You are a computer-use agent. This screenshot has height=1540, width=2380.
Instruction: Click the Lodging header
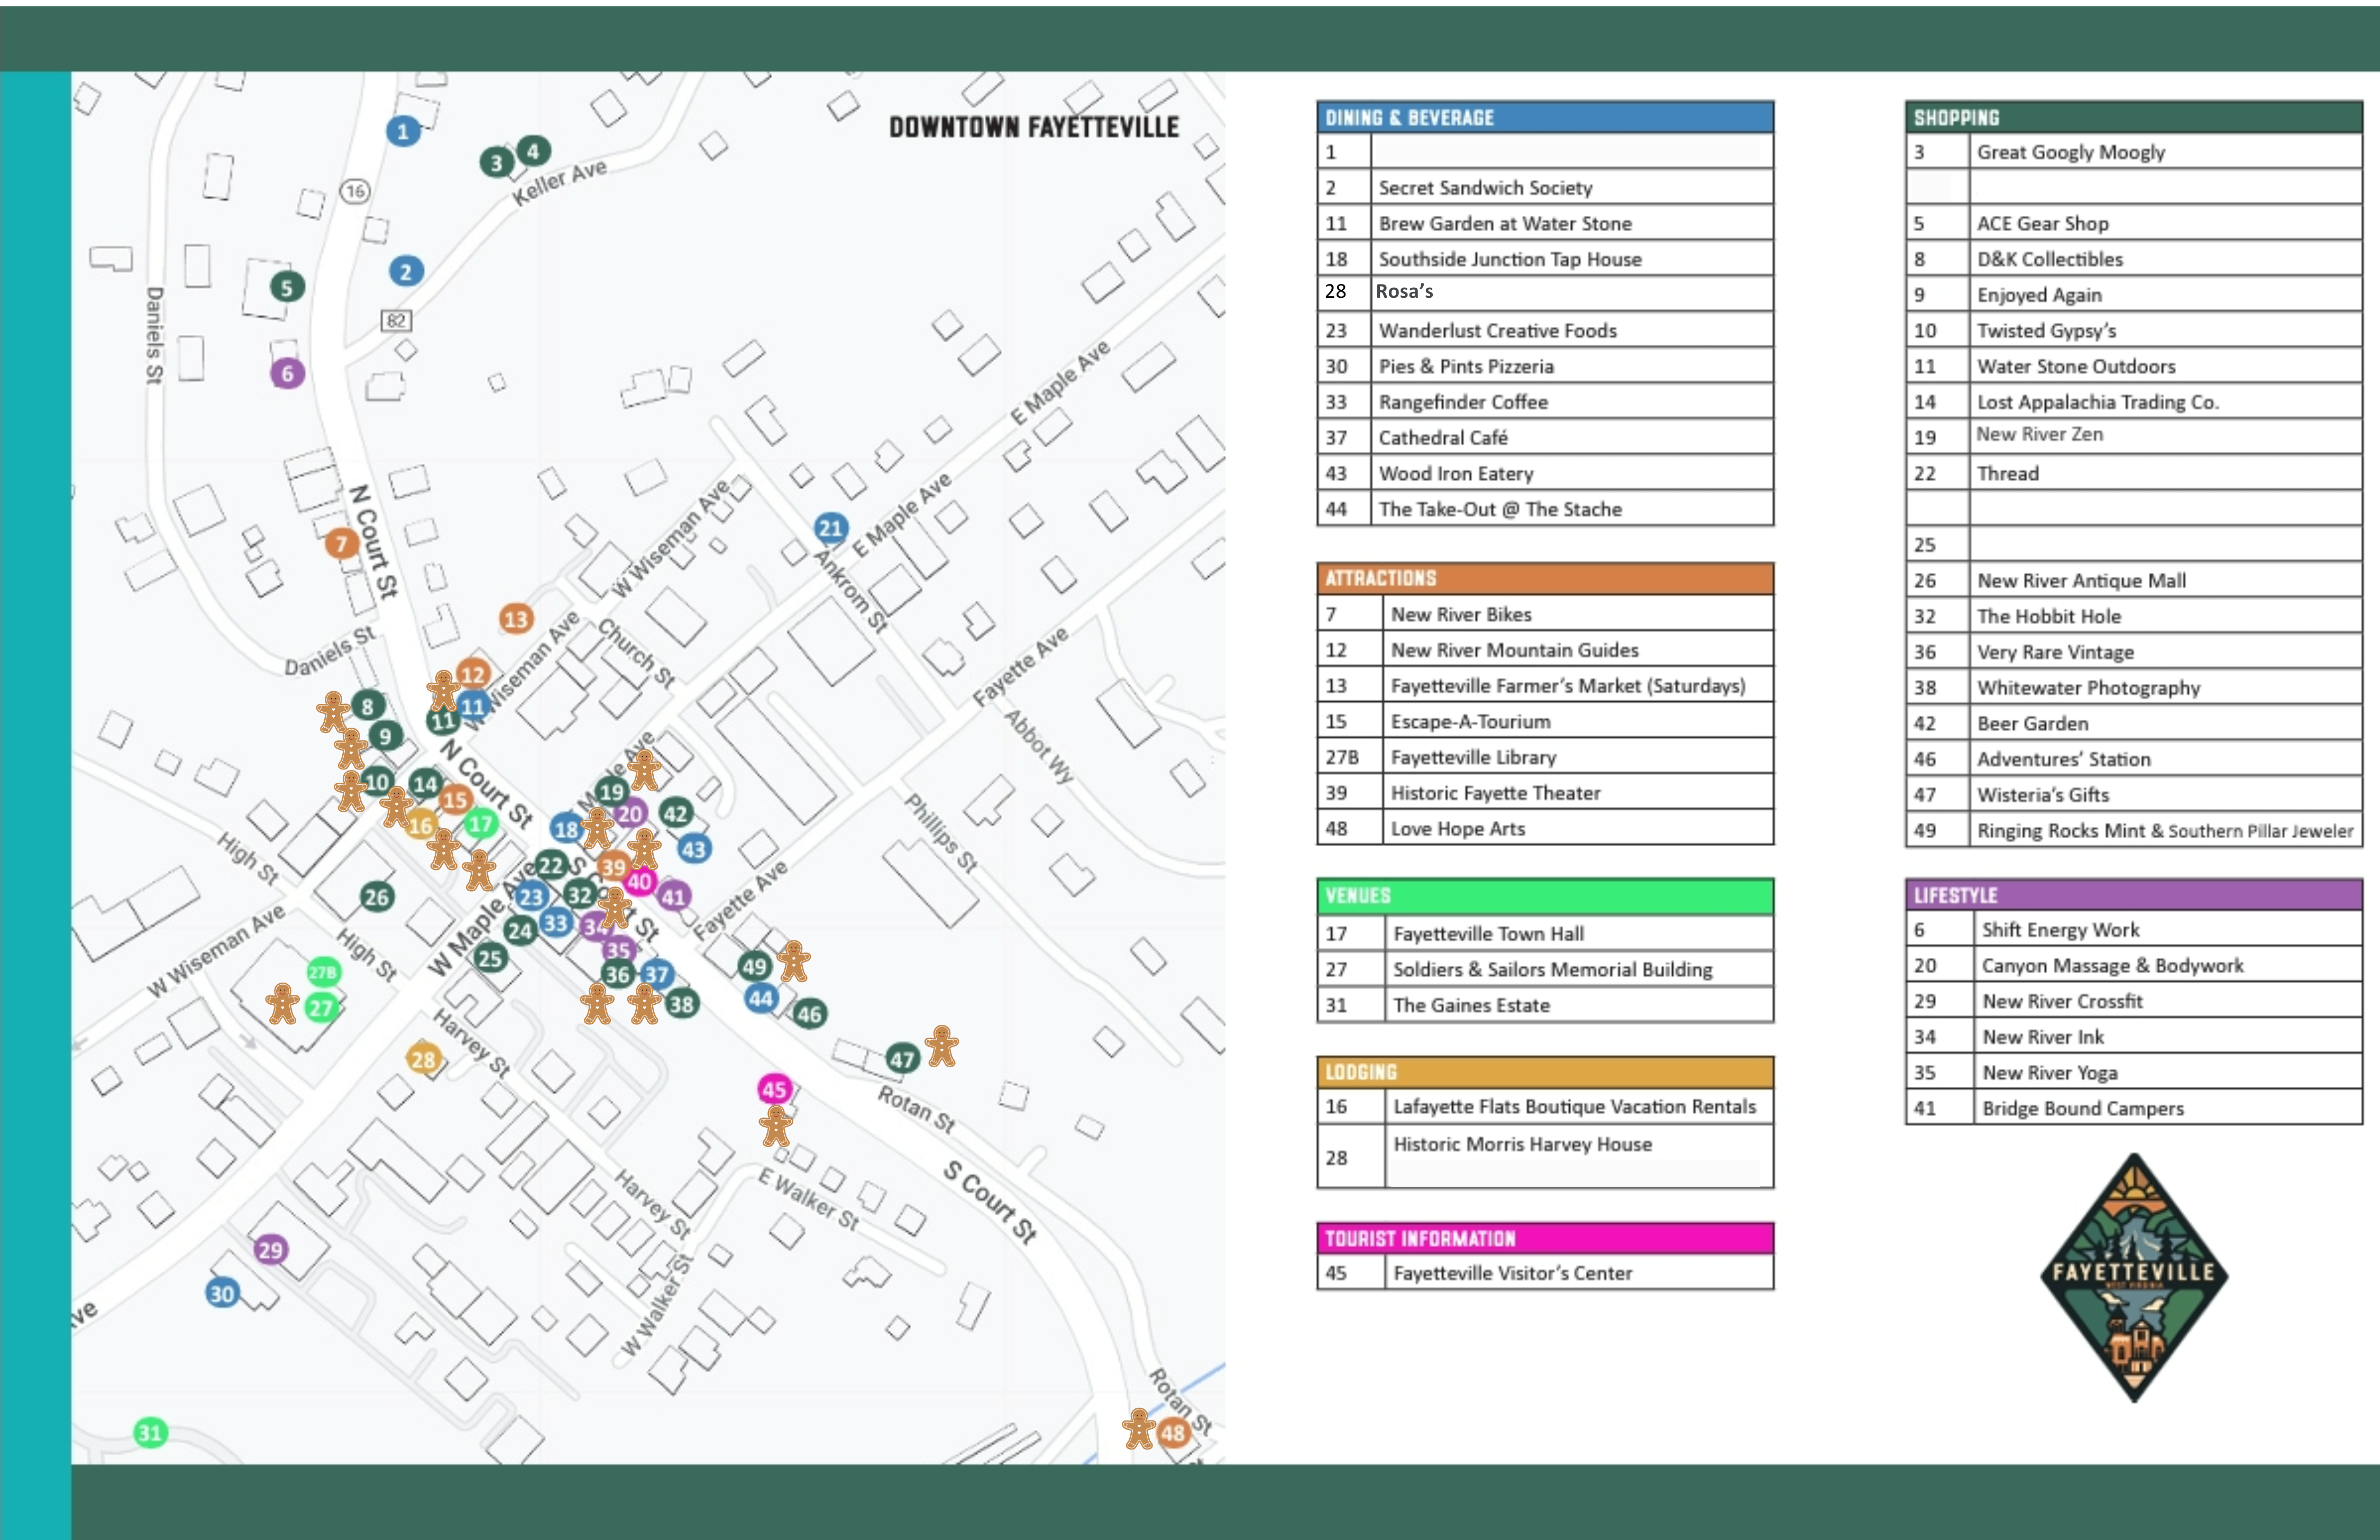click(x=1545, y=1072)
